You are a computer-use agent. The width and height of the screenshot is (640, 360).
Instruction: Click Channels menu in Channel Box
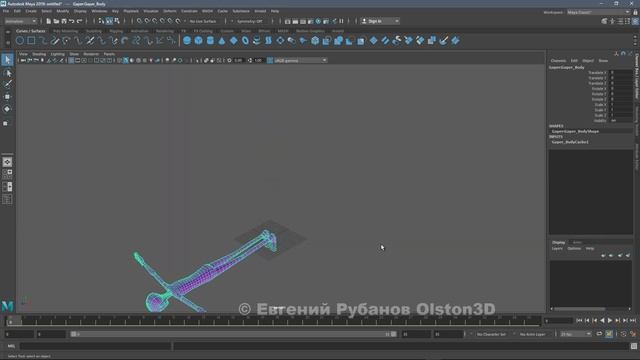click(x=558, y=61)
